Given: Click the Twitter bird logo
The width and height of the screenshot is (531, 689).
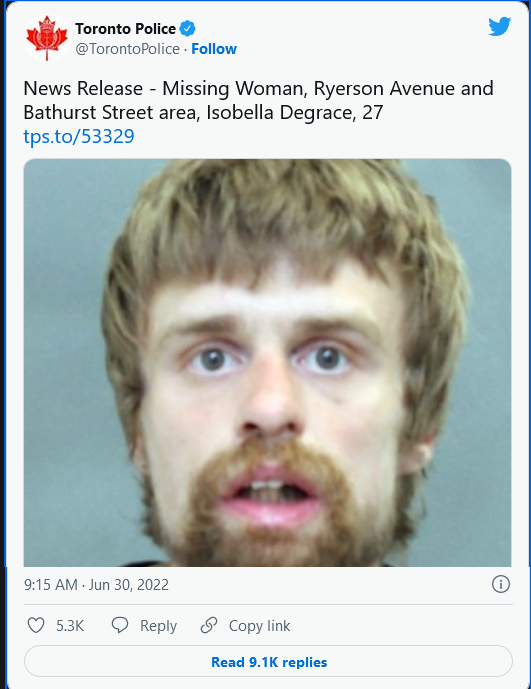Looking at the screenshot, I should coord(499,26).
